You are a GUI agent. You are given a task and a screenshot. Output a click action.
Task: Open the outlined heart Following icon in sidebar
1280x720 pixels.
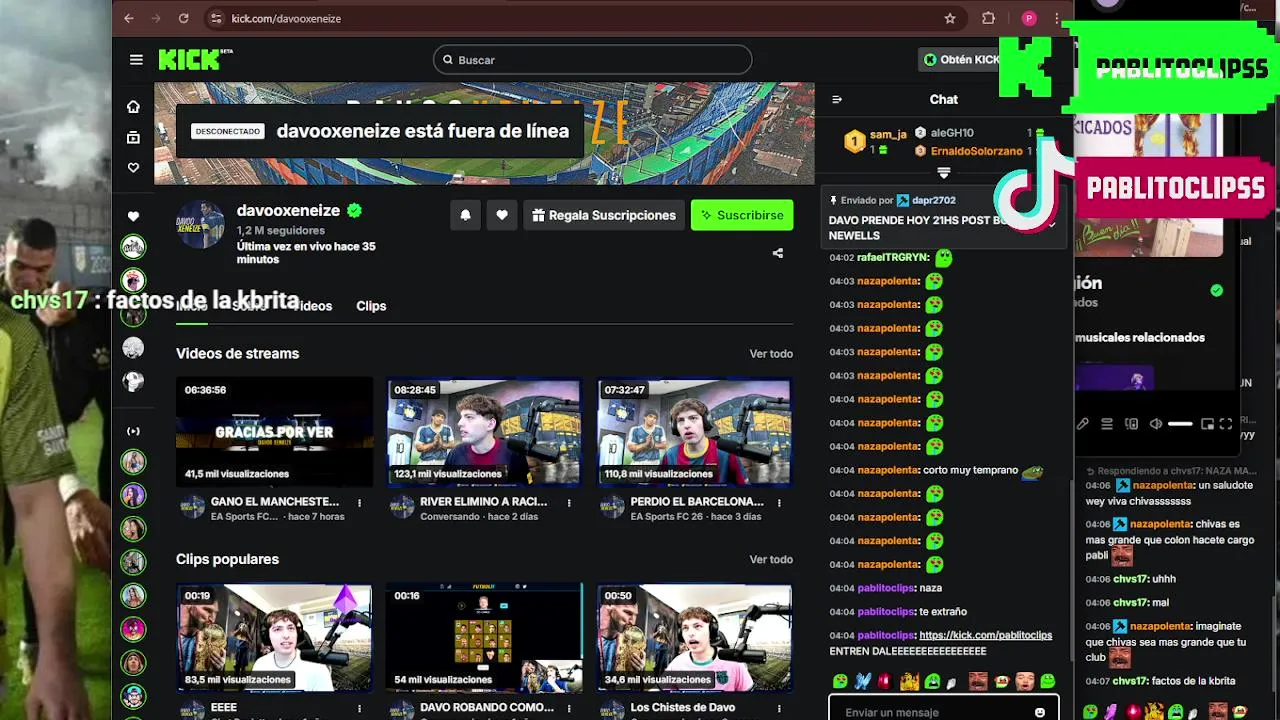(x=133, y=168)
